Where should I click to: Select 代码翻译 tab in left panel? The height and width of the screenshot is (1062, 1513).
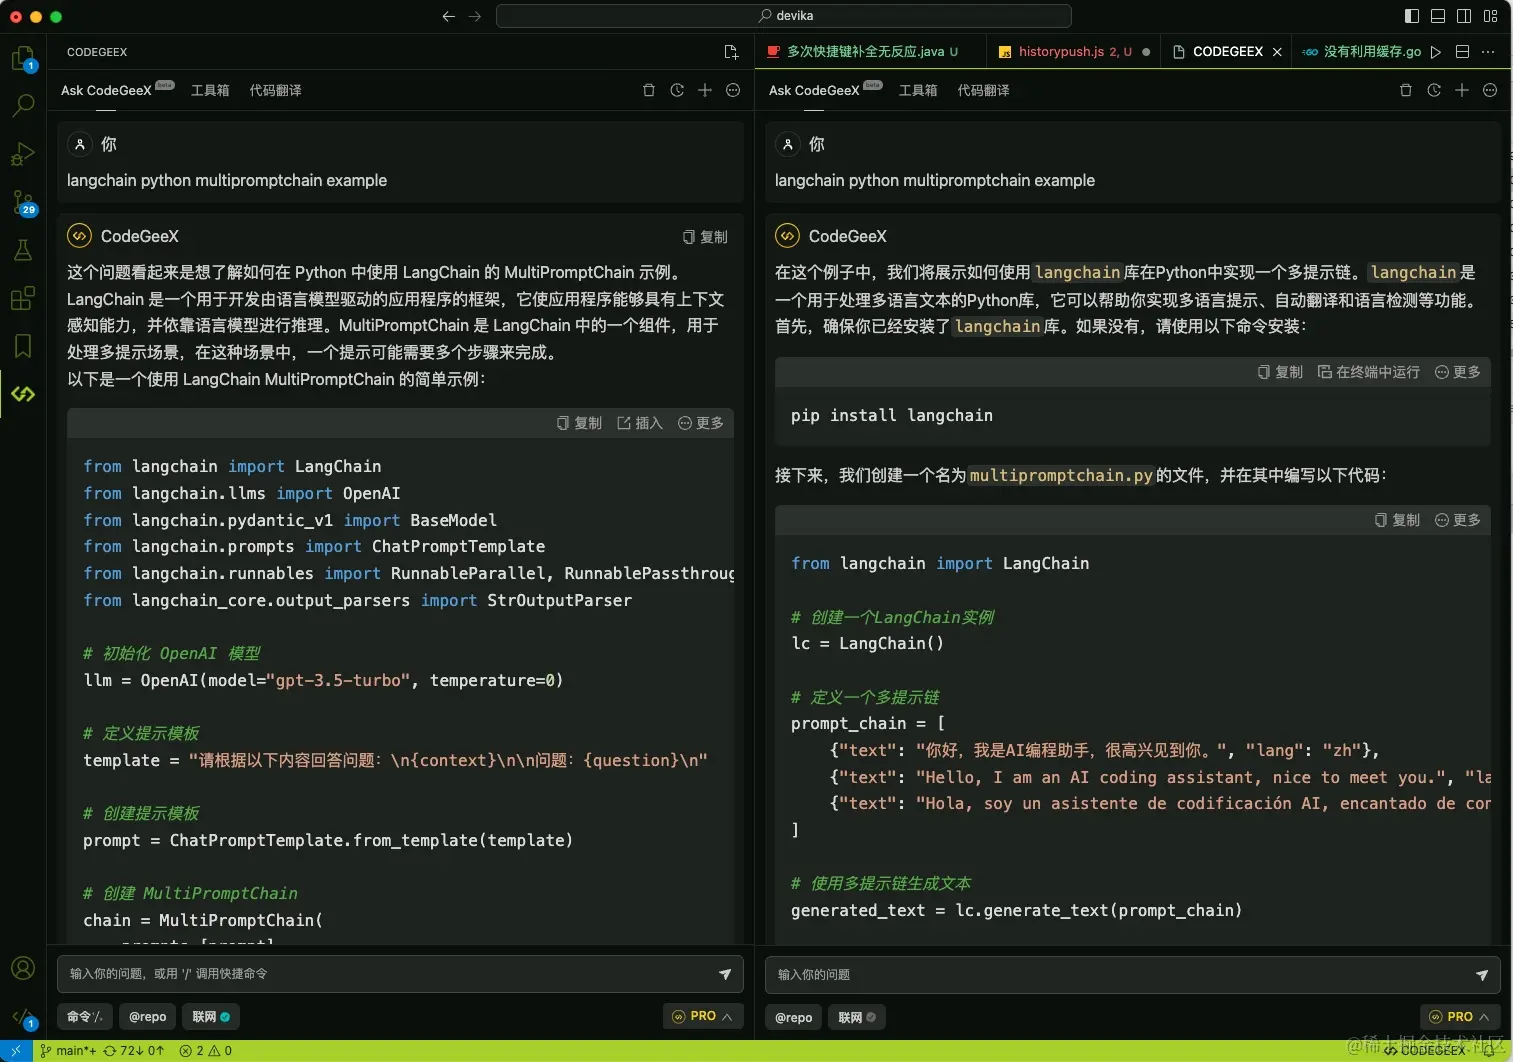[x=275, y=90]
